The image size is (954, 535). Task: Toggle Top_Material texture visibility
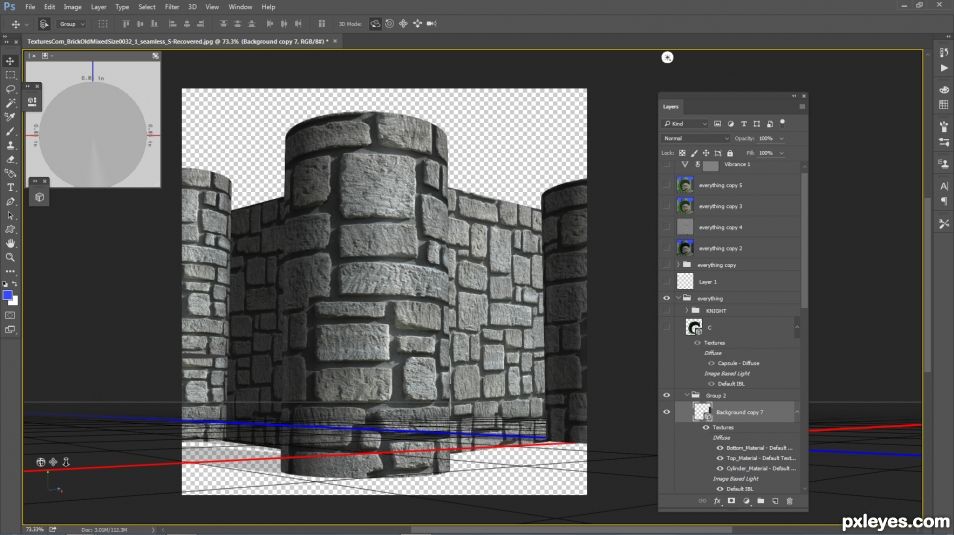(720, 458)
